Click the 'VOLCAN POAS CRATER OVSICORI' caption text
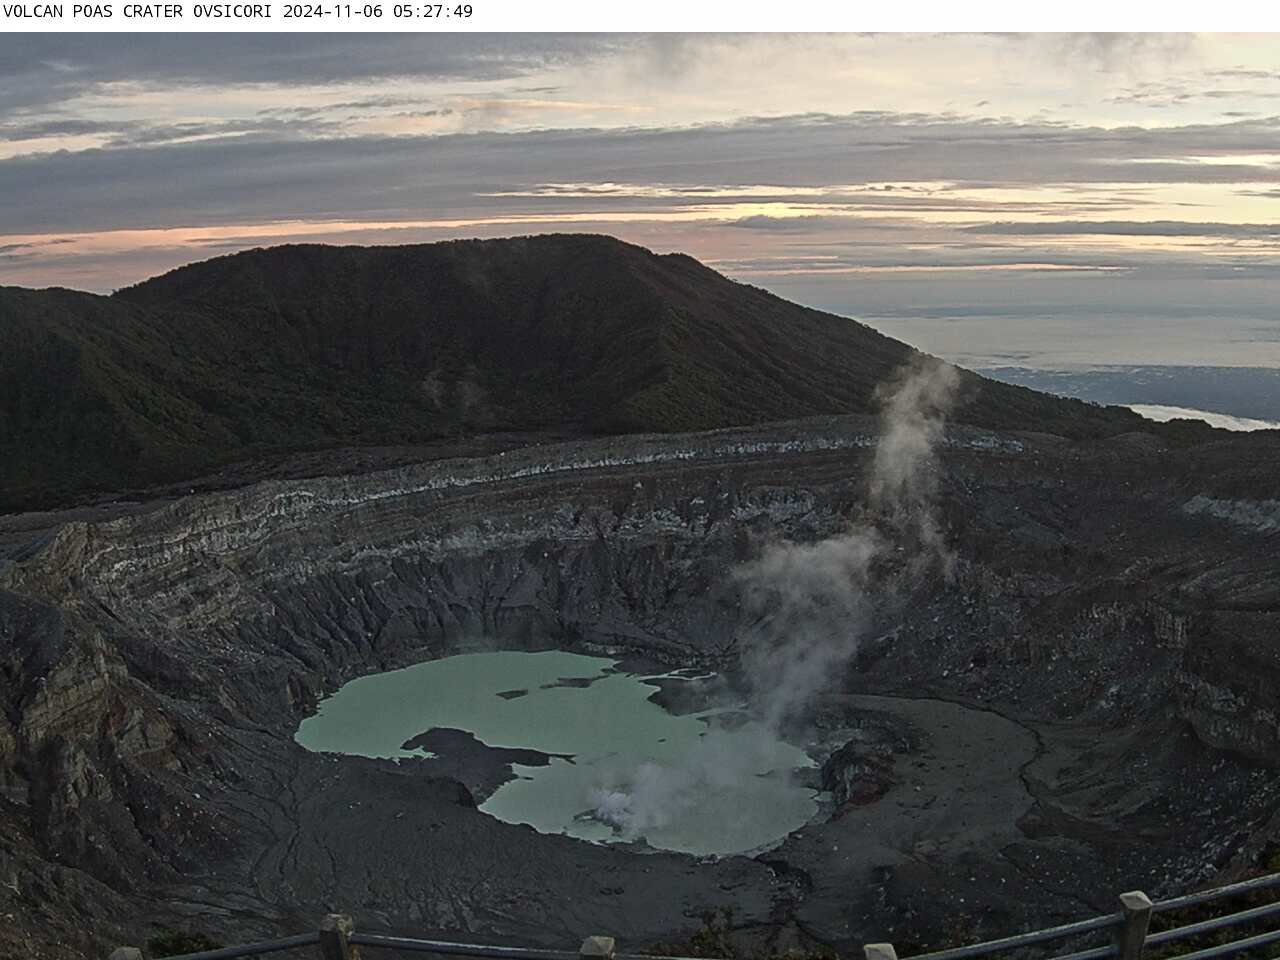Image resolution: width=1280 pixels, height=960 pixels. point(140,12)
